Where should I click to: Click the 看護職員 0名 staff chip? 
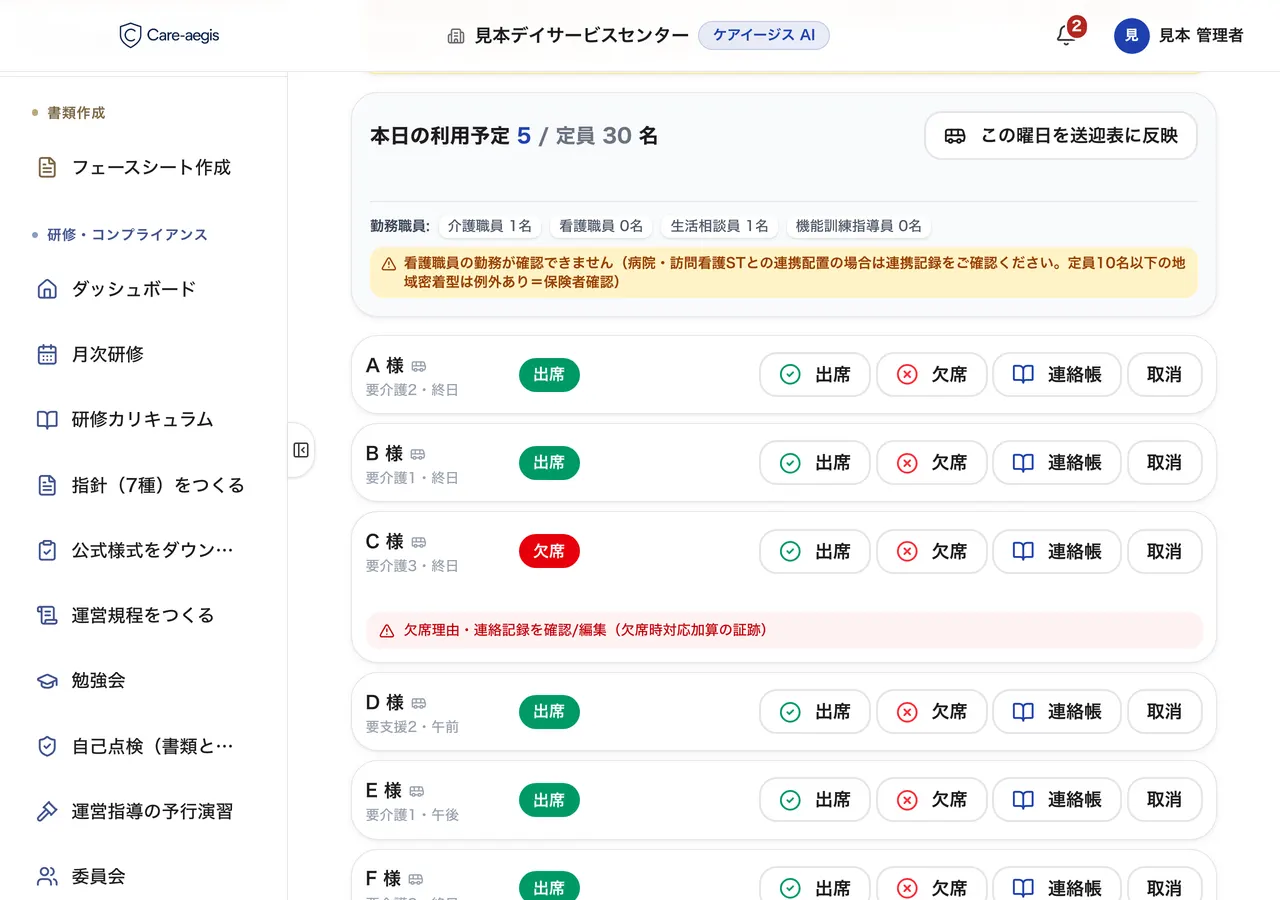point(601,226)
